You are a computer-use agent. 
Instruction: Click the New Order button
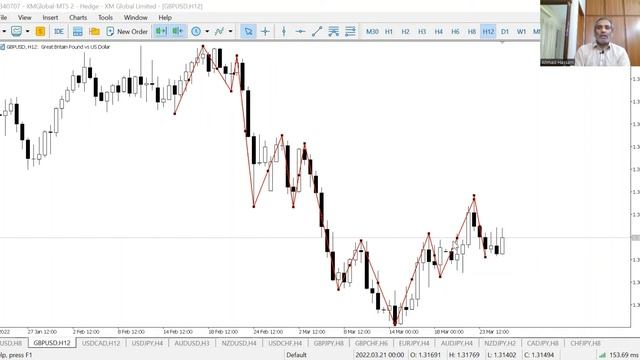click(x=127, y=31)
